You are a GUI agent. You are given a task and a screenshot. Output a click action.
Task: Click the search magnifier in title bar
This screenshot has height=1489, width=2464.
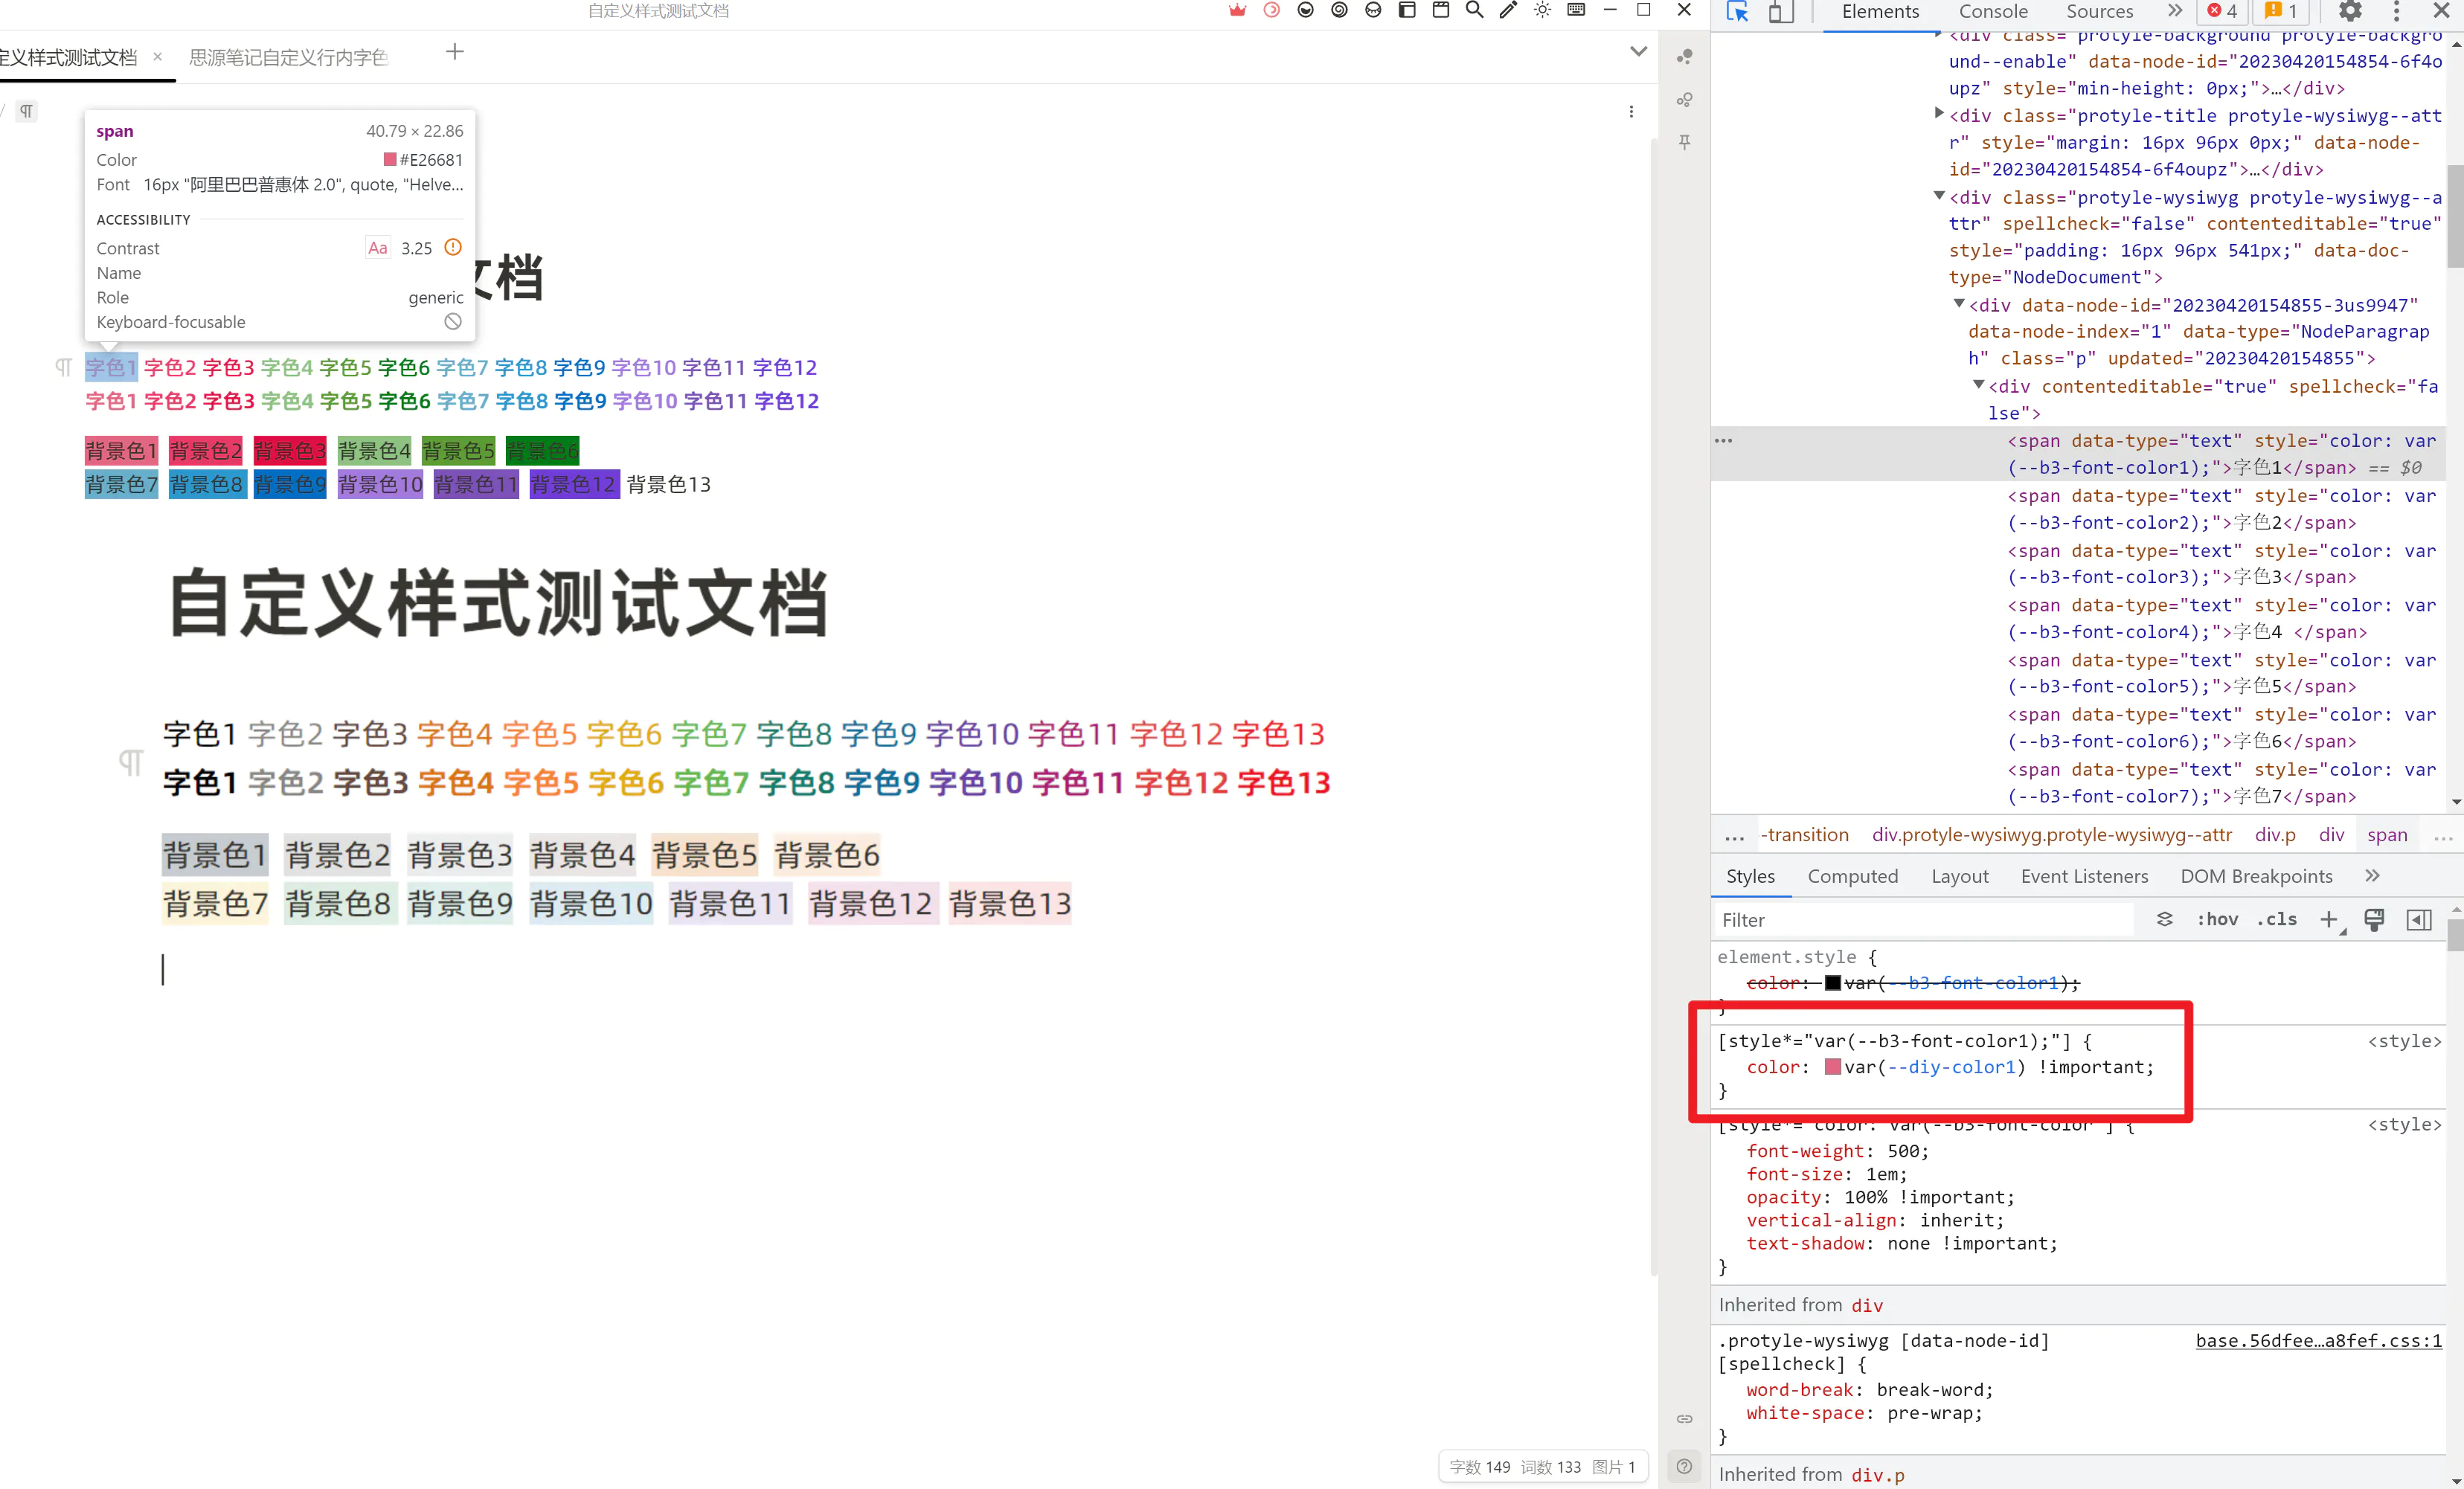point(1474,10)
